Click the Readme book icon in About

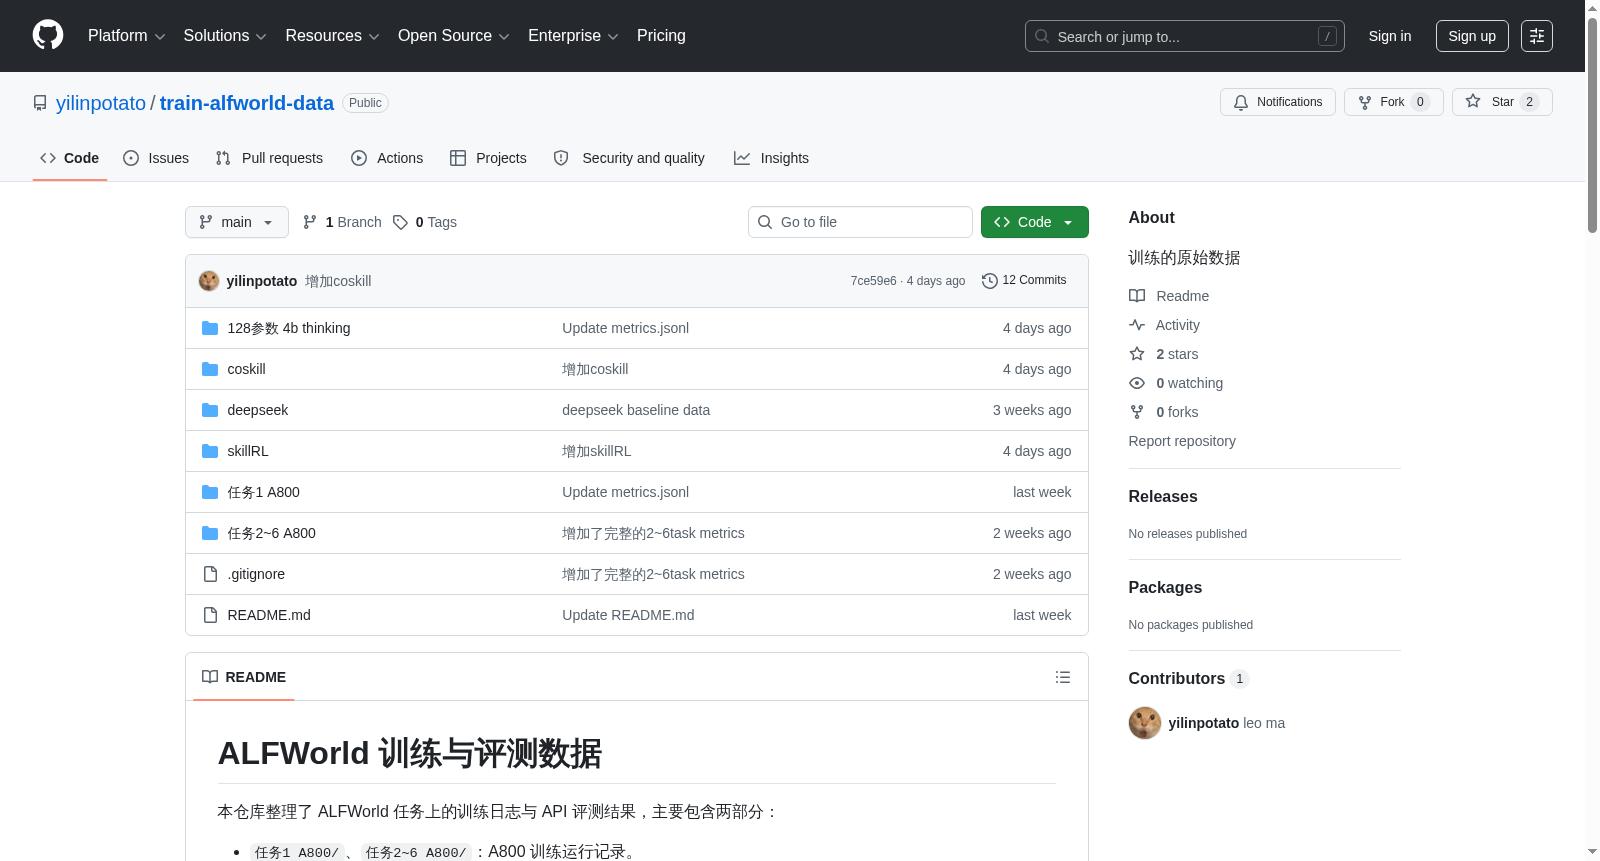point(1137,296)
